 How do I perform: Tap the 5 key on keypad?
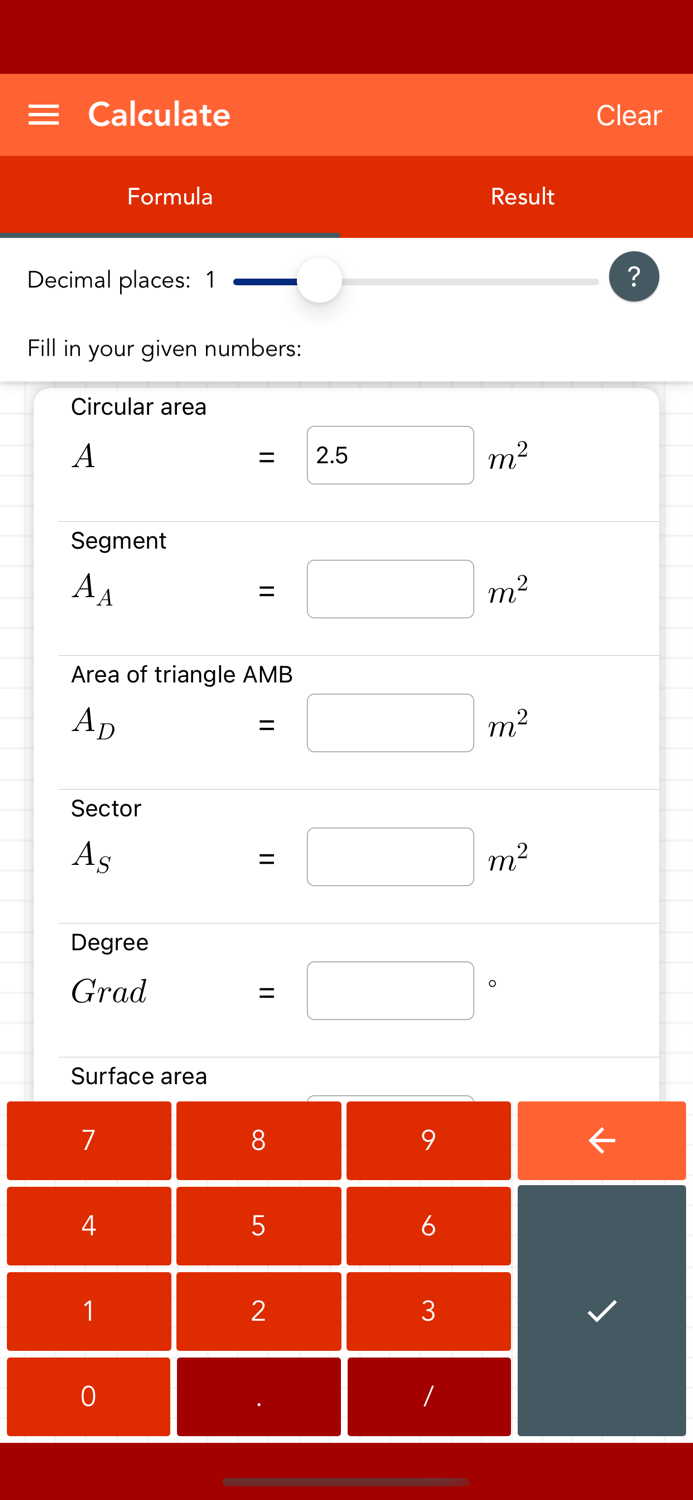pos(259,1225)
